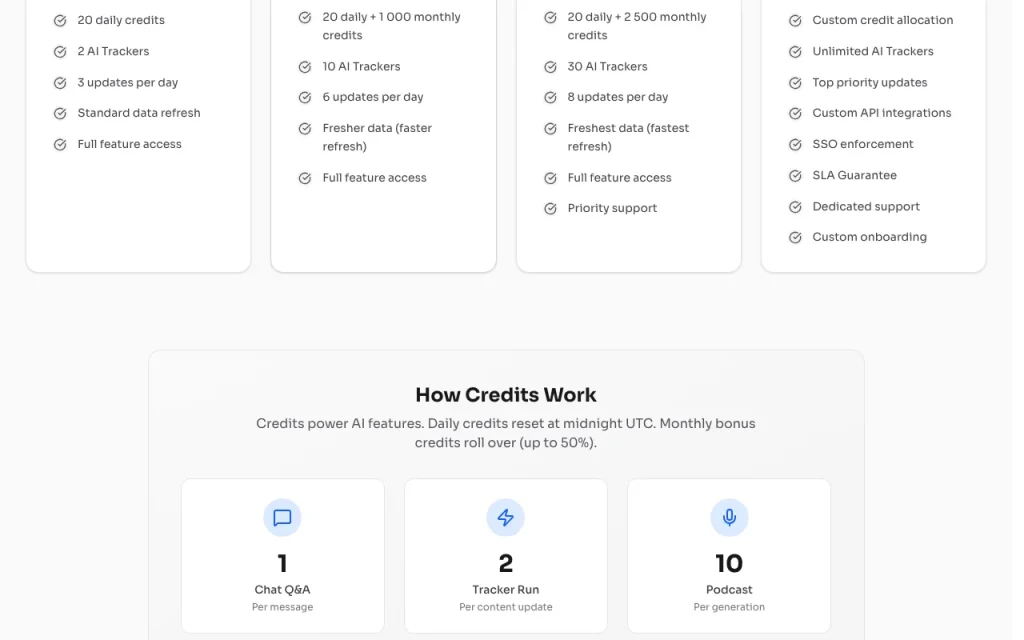Click the "Per generation" caption
1024x640 pixels.
(729, 607)
